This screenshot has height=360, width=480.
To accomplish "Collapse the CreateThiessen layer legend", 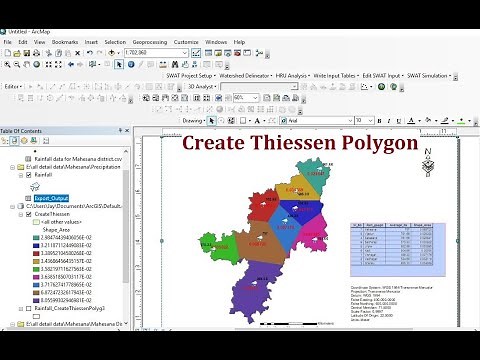I will (x=21, y=214).
